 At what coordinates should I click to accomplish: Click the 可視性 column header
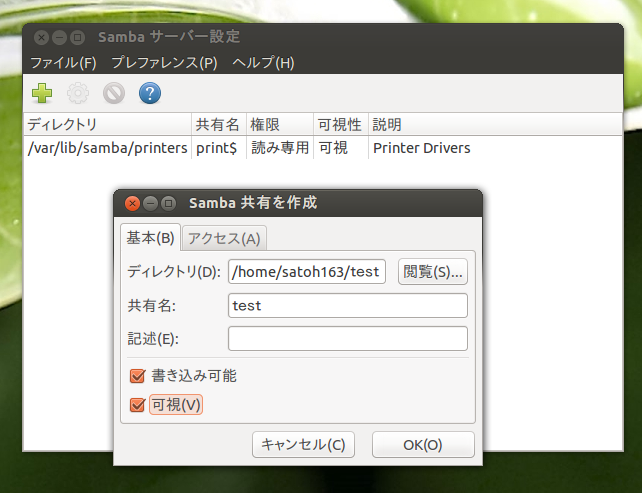pyautogui.click(x=341, y=124)
